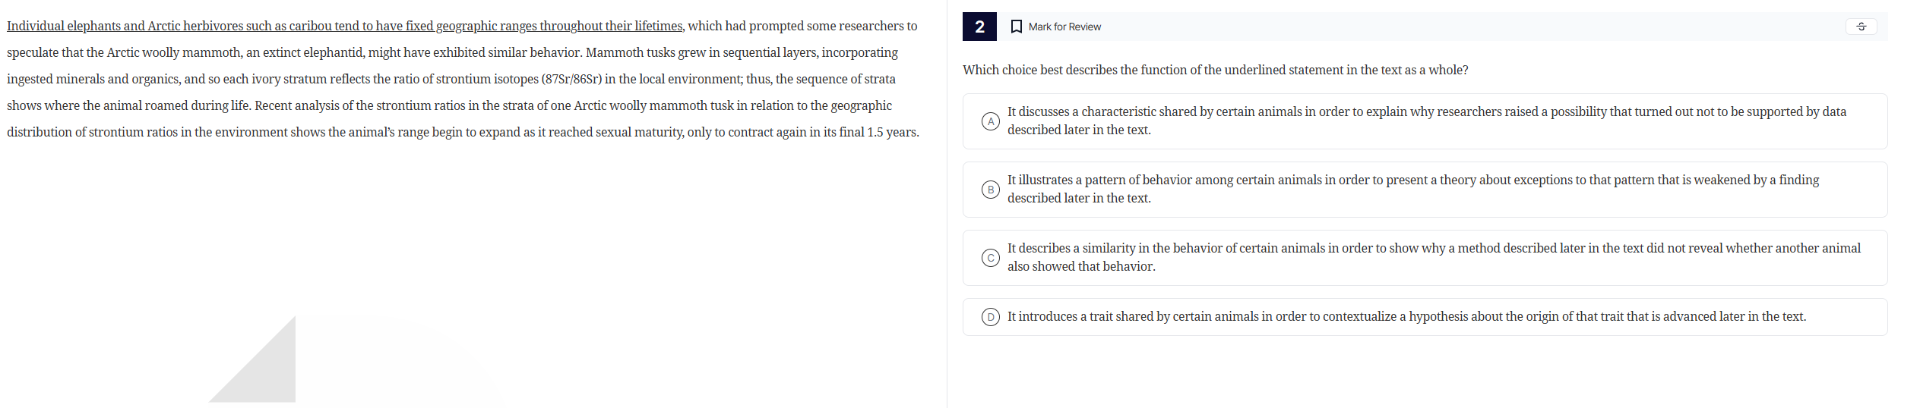Click the passage line starting "speculate that the Arctic"
Screen dimensions: 1920x408
pos(452,53)
